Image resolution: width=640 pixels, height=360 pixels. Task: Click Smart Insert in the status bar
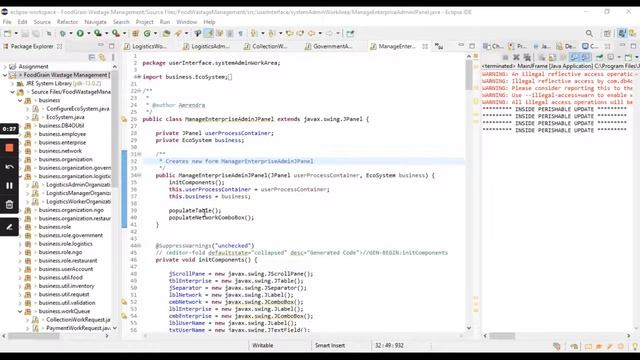(330, 345)
